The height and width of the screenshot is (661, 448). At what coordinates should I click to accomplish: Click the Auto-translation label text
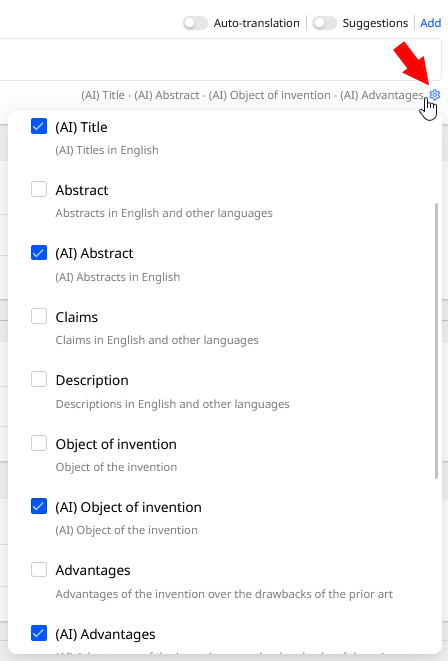(256, 23)
